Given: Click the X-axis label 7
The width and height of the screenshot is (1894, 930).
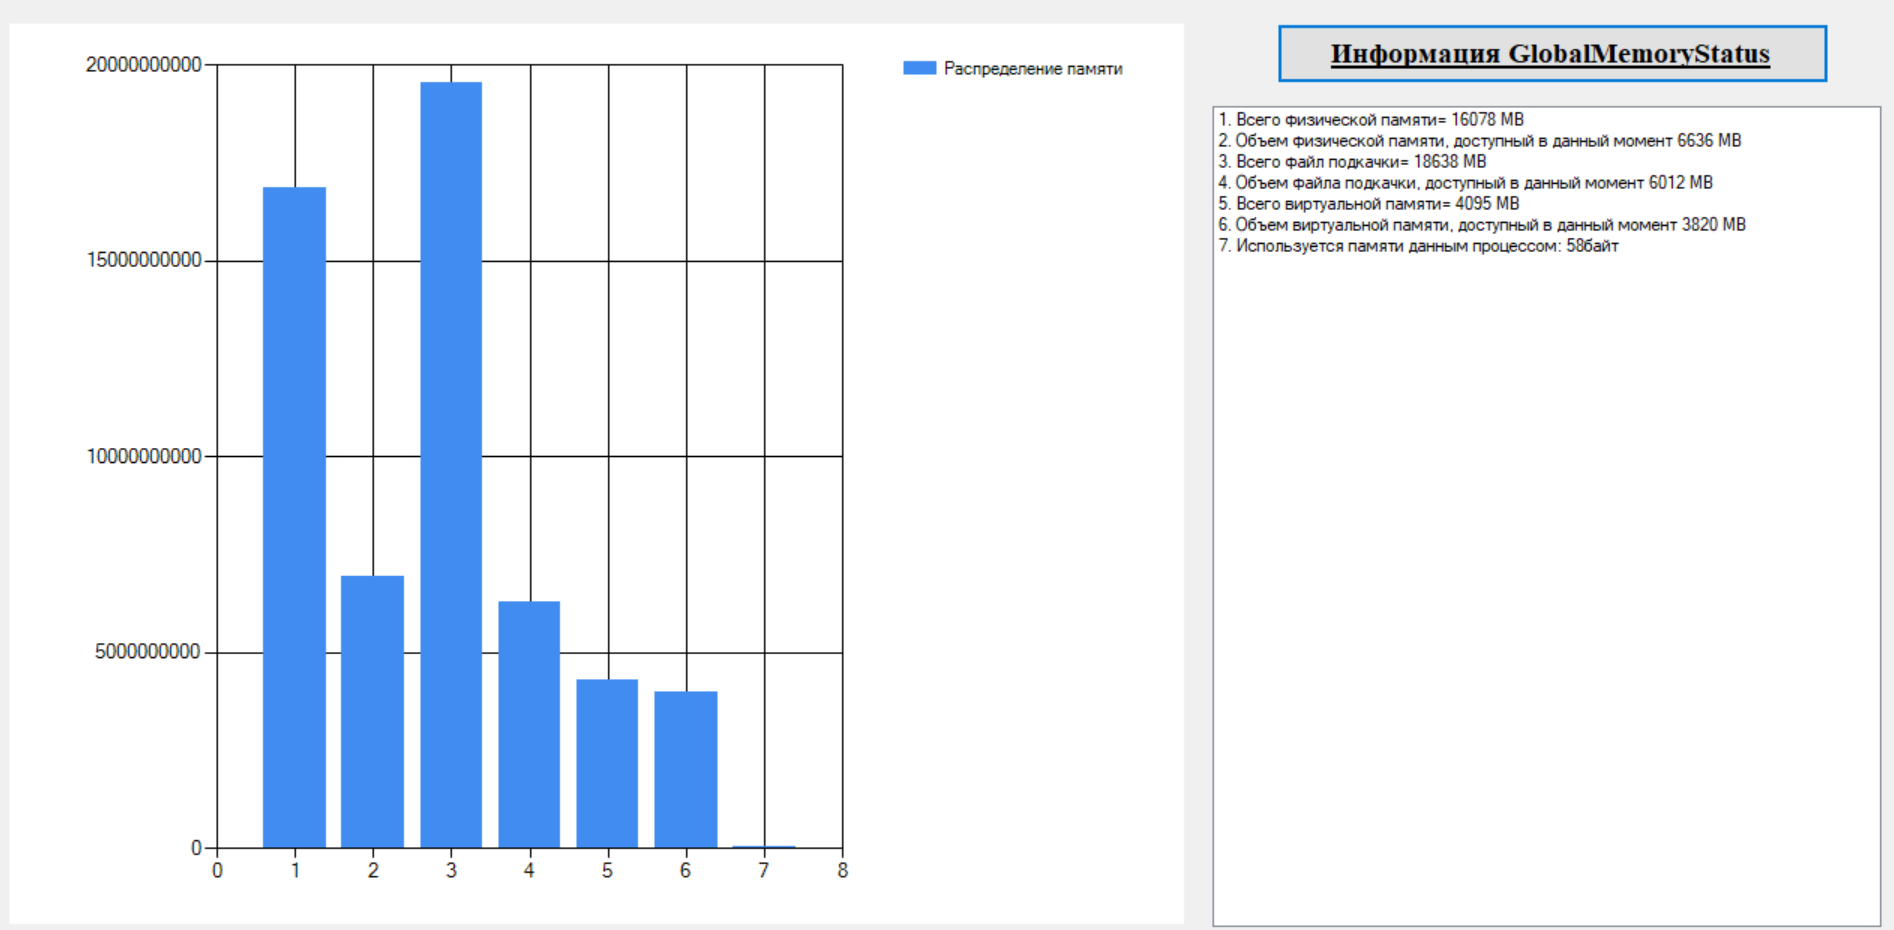Looking at the screenshot, I should pyautogui.click(x=764, y=871).
